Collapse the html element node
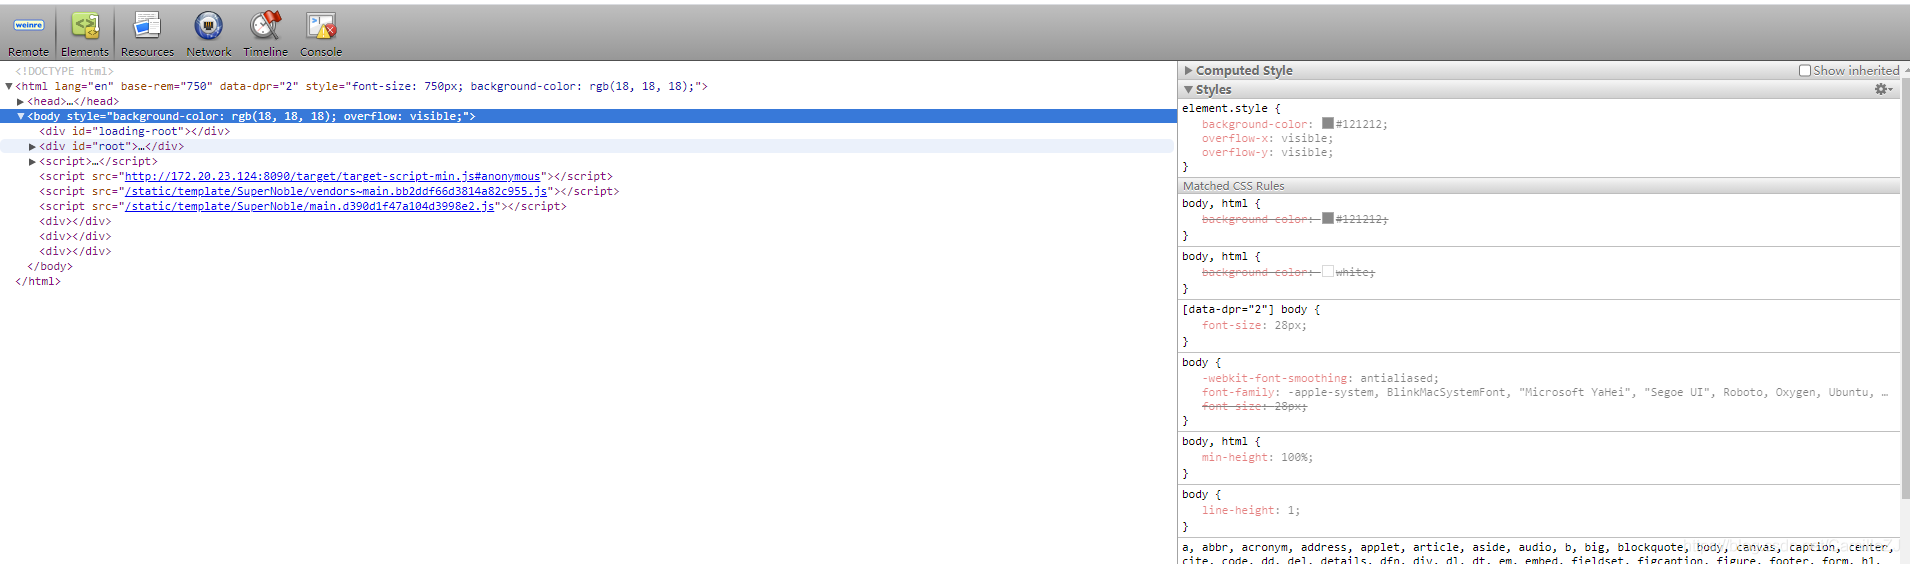Image resolution: width=1910 pixels, height=564 pixels. (x=9, y=86)
